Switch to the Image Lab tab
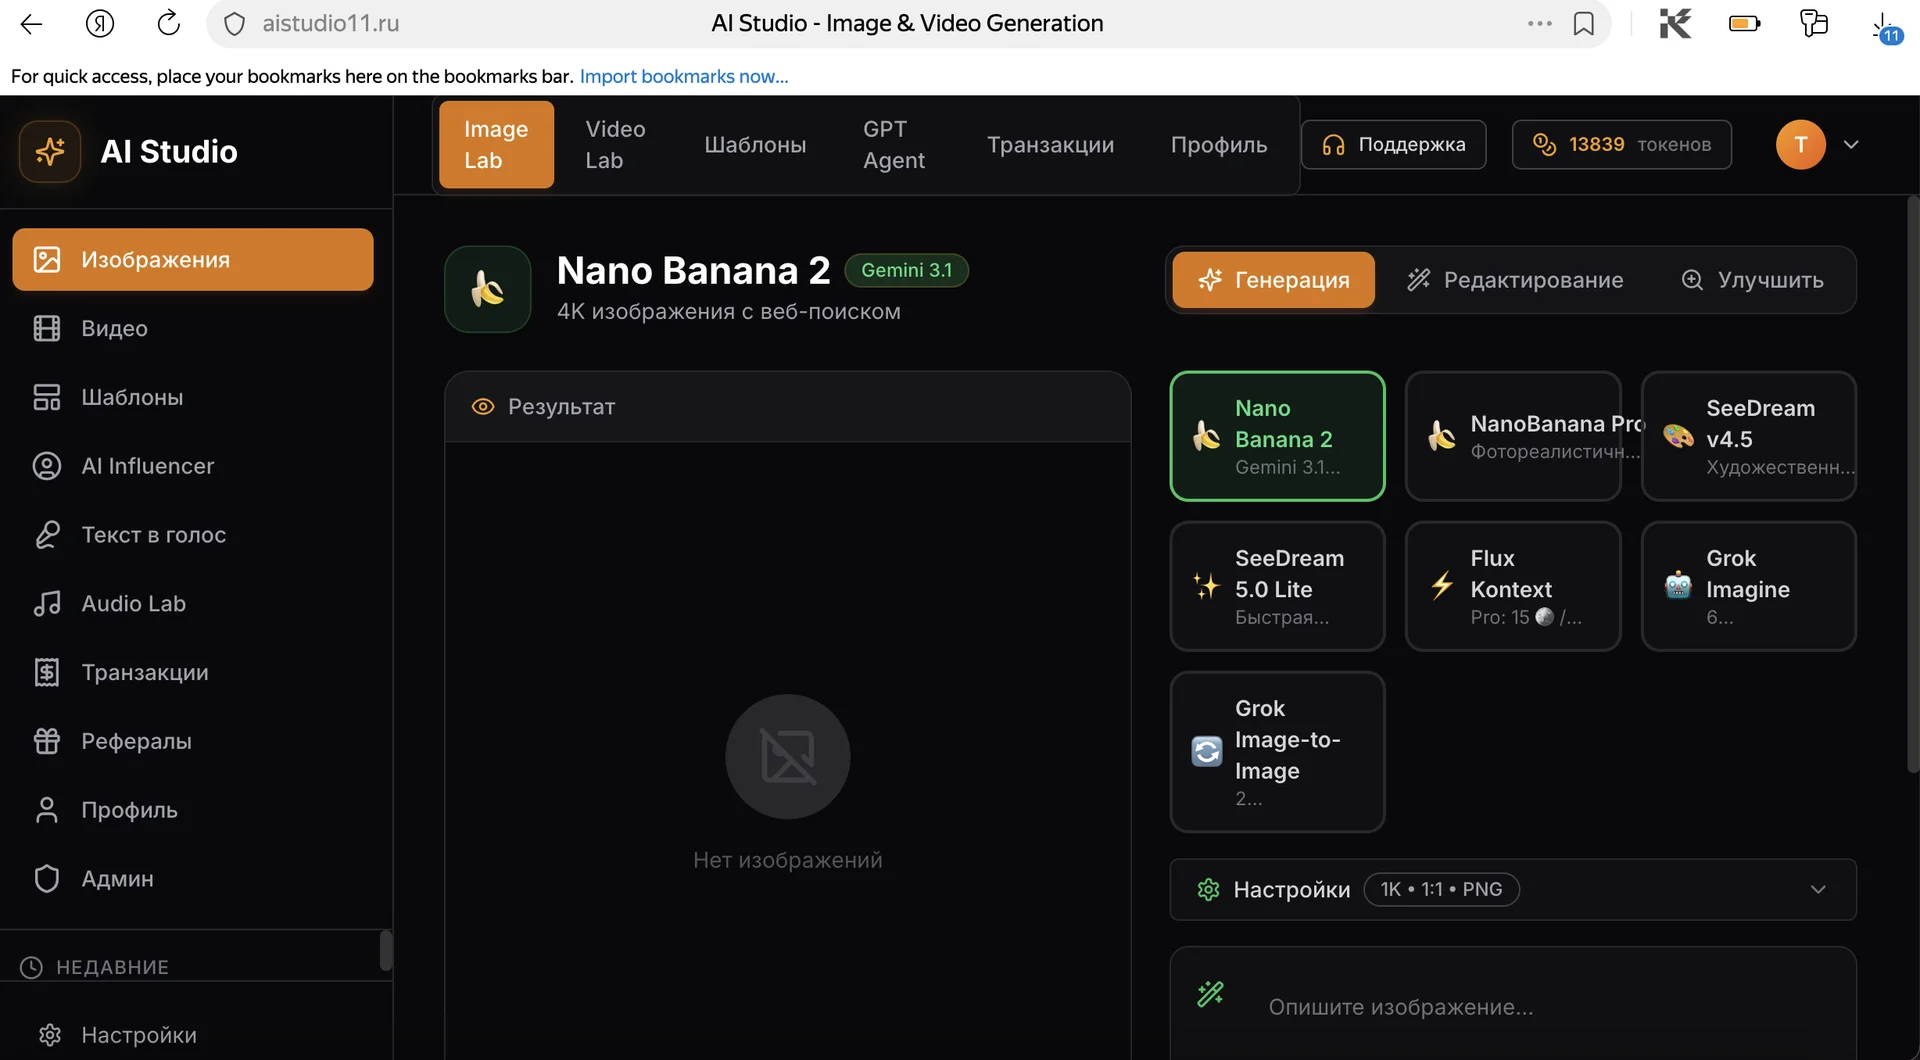1920x1060 pixels. click(496, 145)
